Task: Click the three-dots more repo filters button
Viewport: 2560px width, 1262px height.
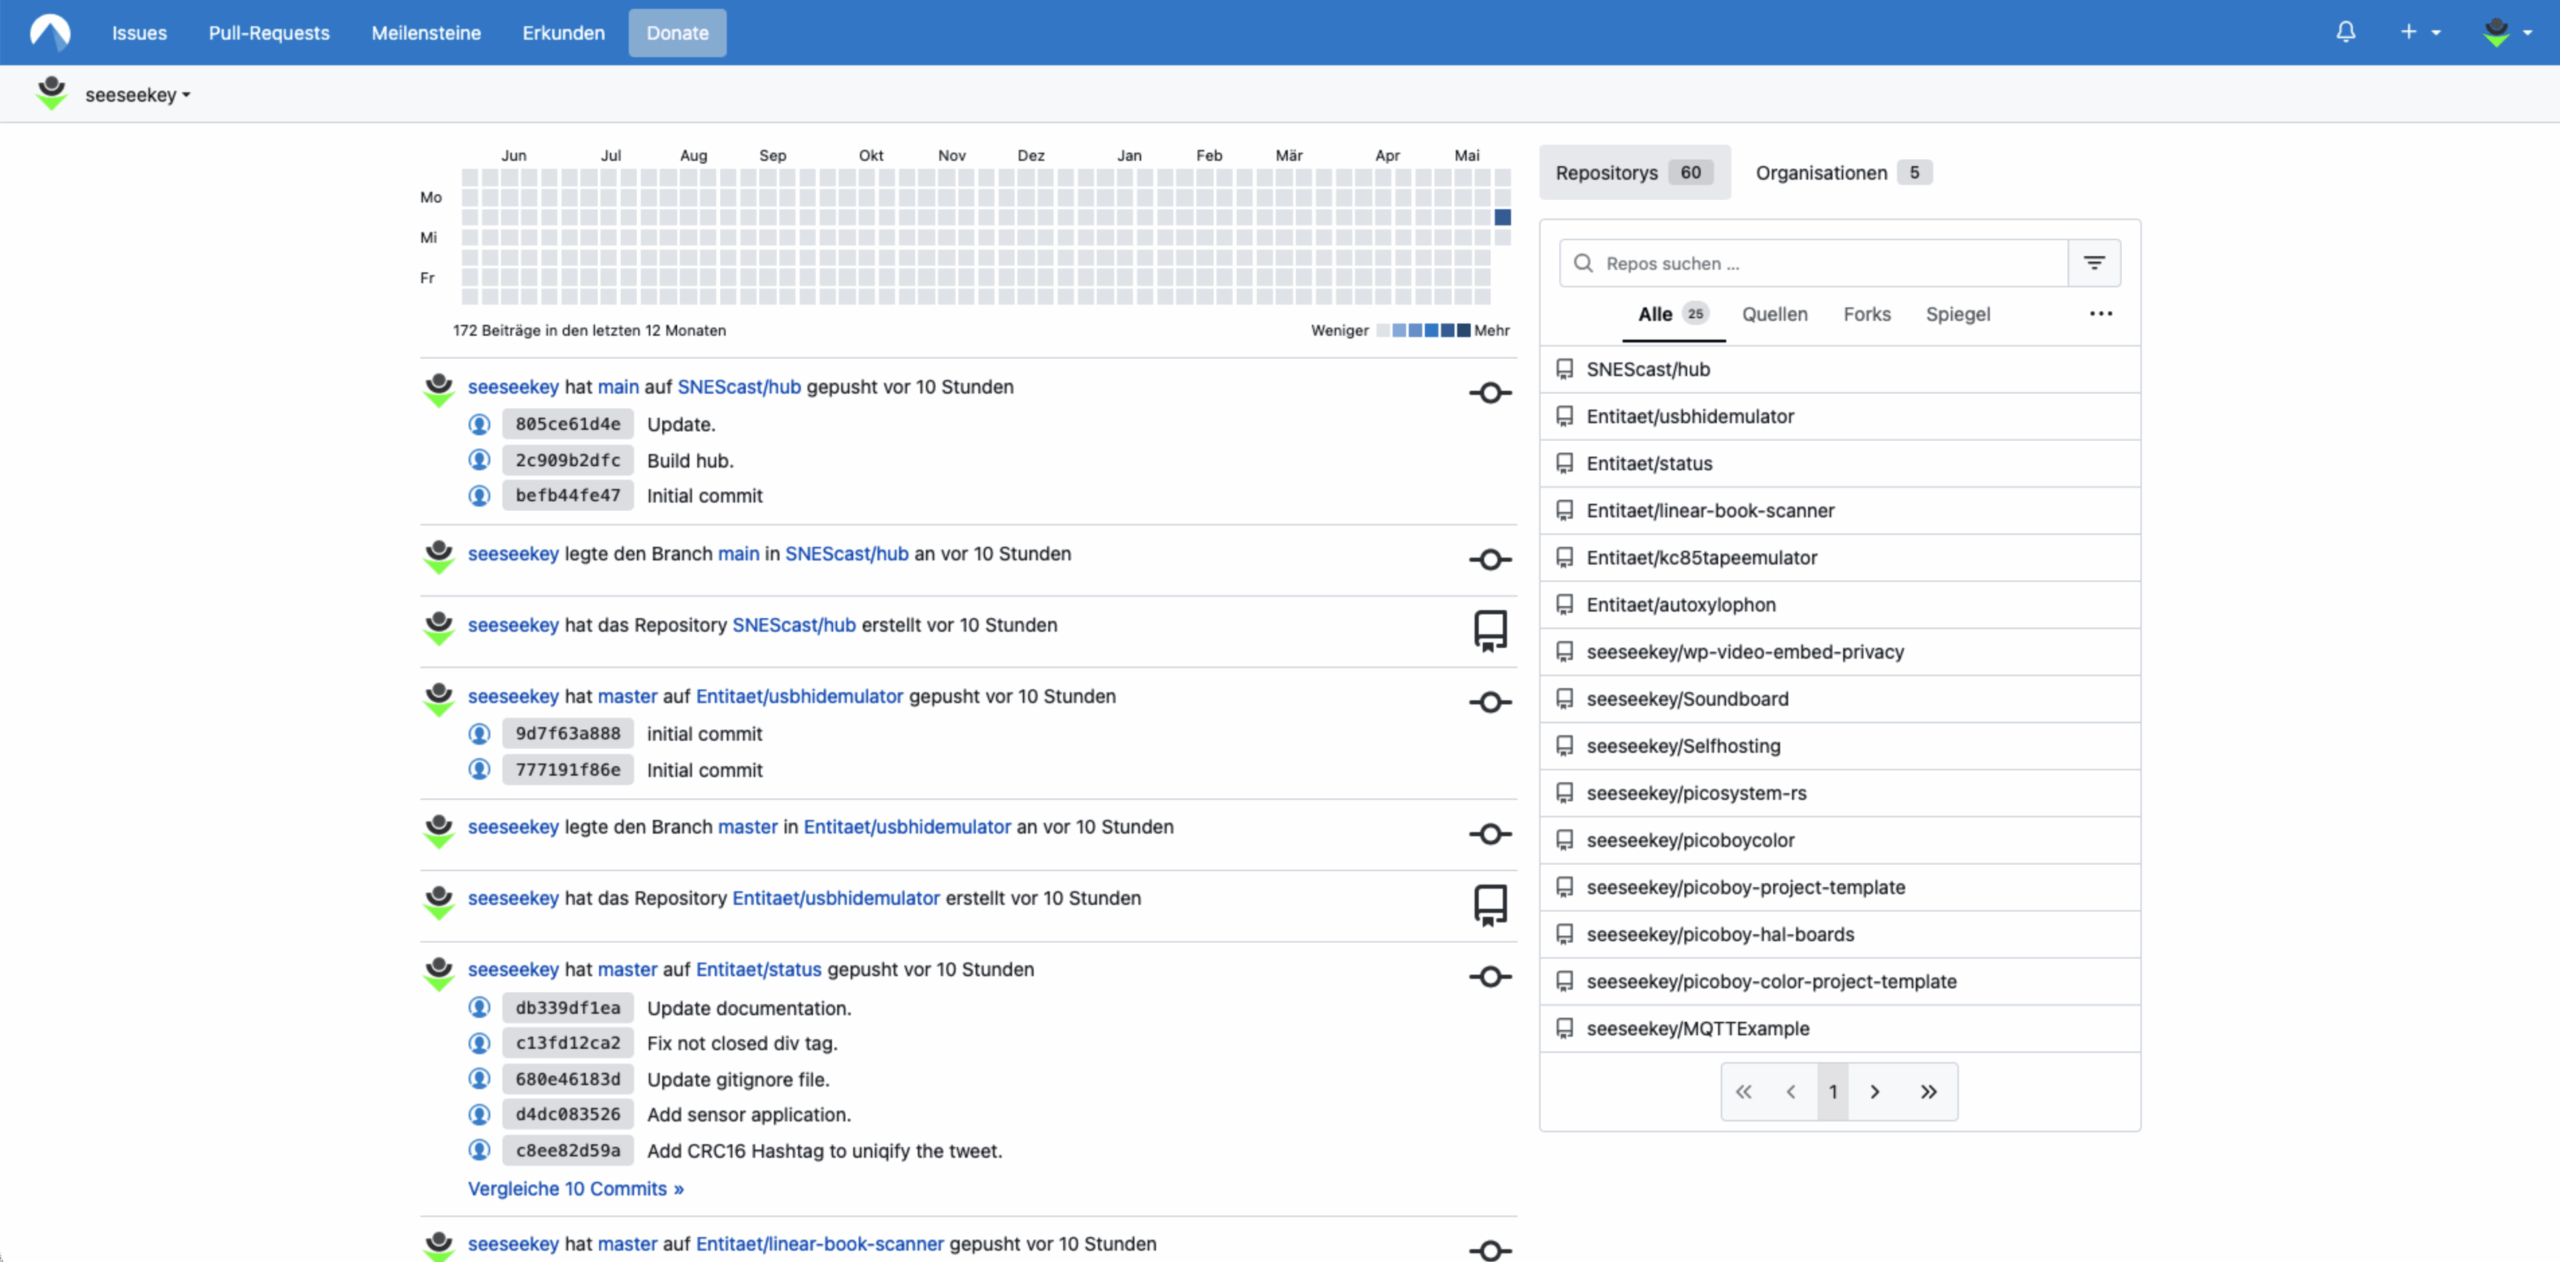Action: pos(2100,314)
